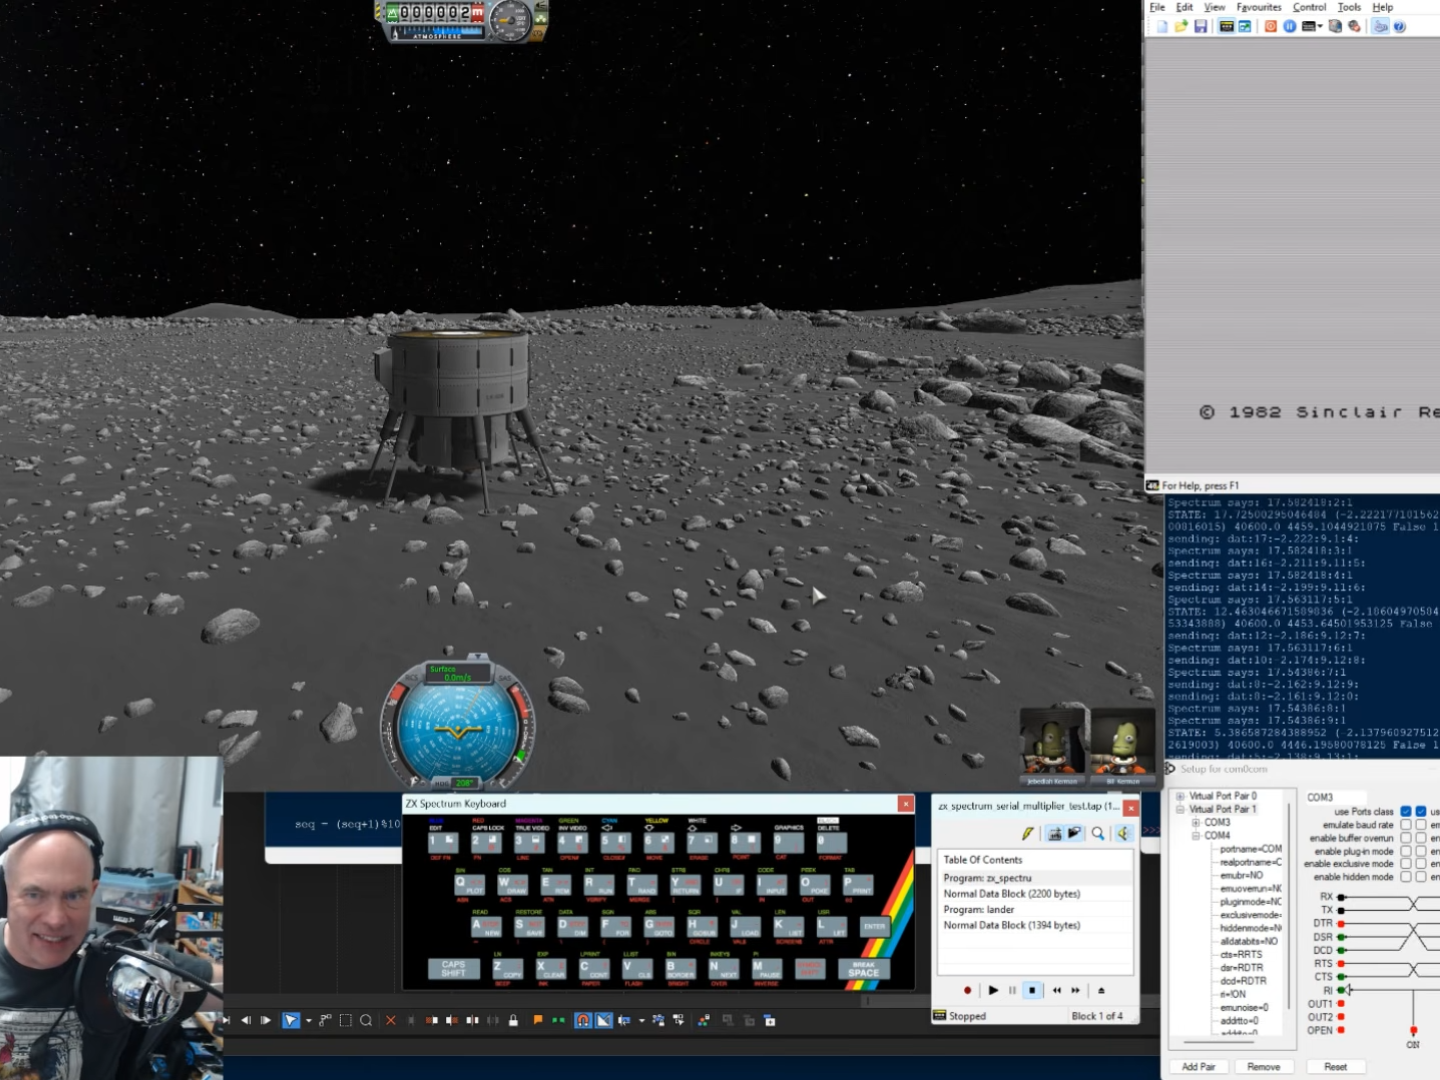Click the magnifier search icon in tape browser

[1098, 833]
